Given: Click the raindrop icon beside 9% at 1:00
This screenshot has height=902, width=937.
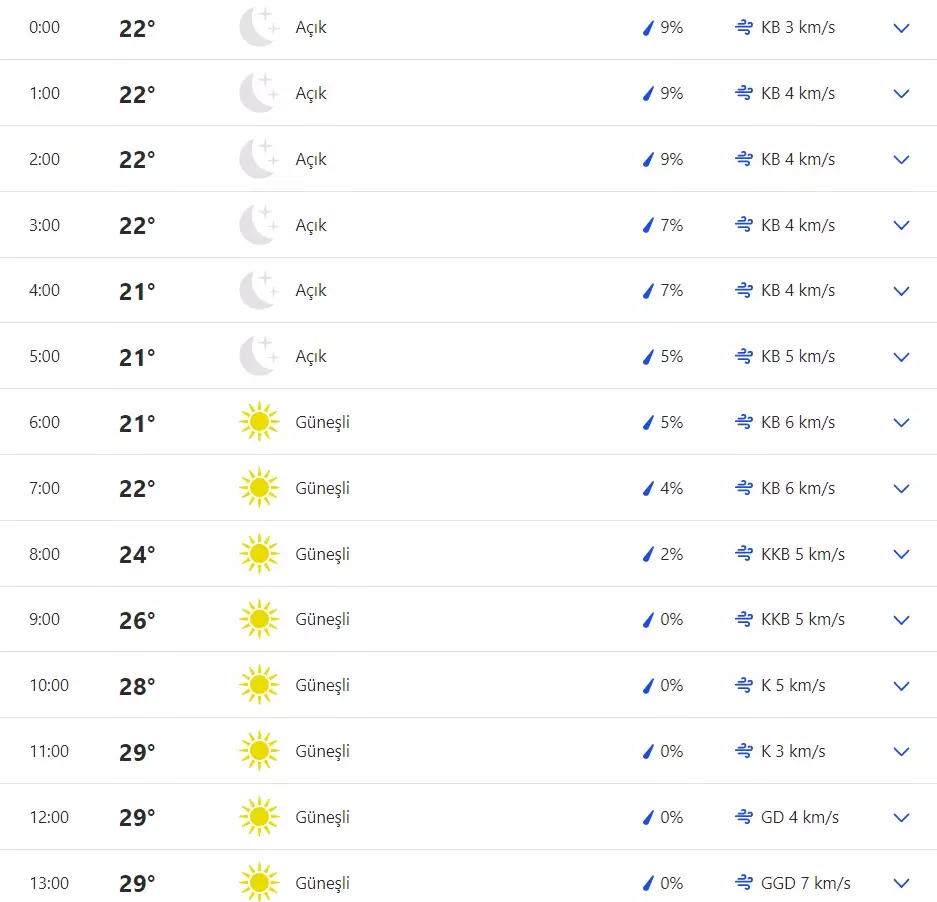Looking at the screenshot, I should click(648, 94).
